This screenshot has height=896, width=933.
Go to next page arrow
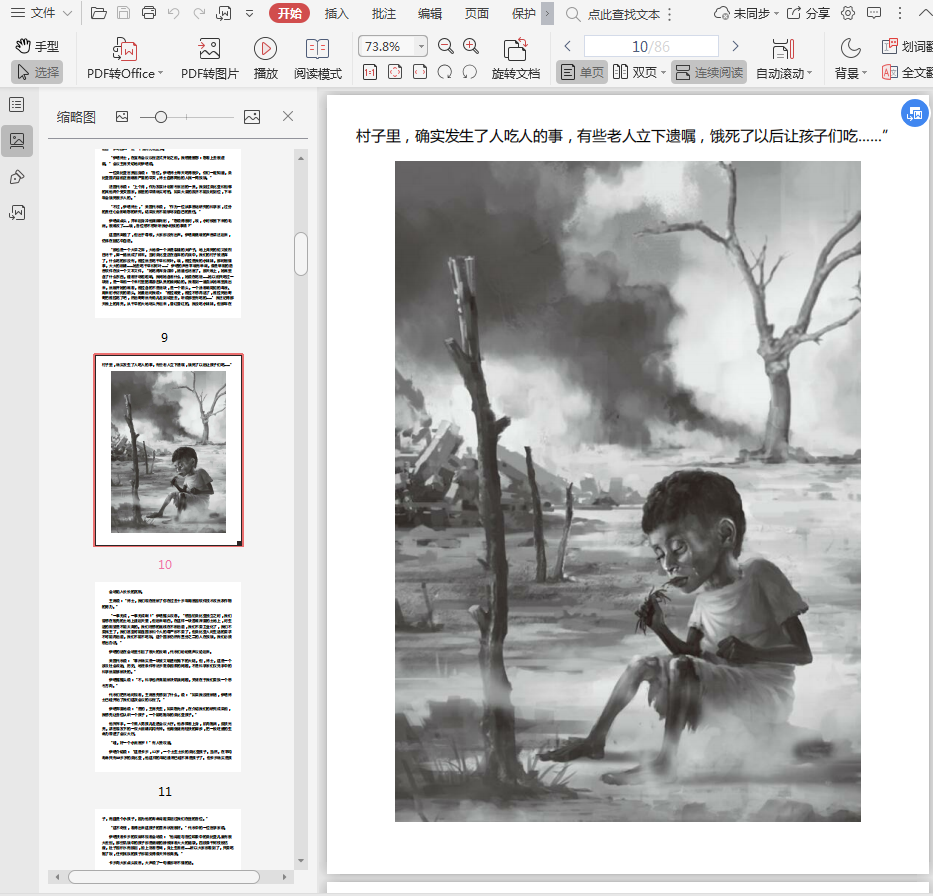[735, 46]
